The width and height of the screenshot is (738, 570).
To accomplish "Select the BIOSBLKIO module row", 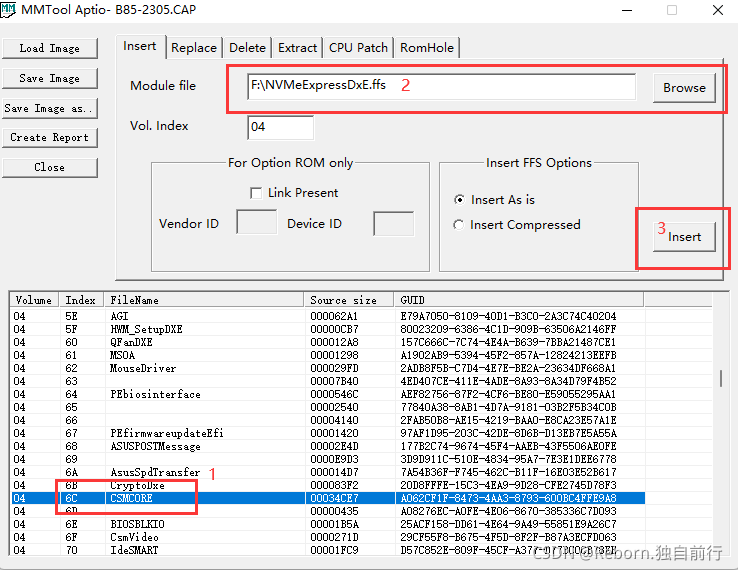I will pyautogui.click(x=328, y=524).
